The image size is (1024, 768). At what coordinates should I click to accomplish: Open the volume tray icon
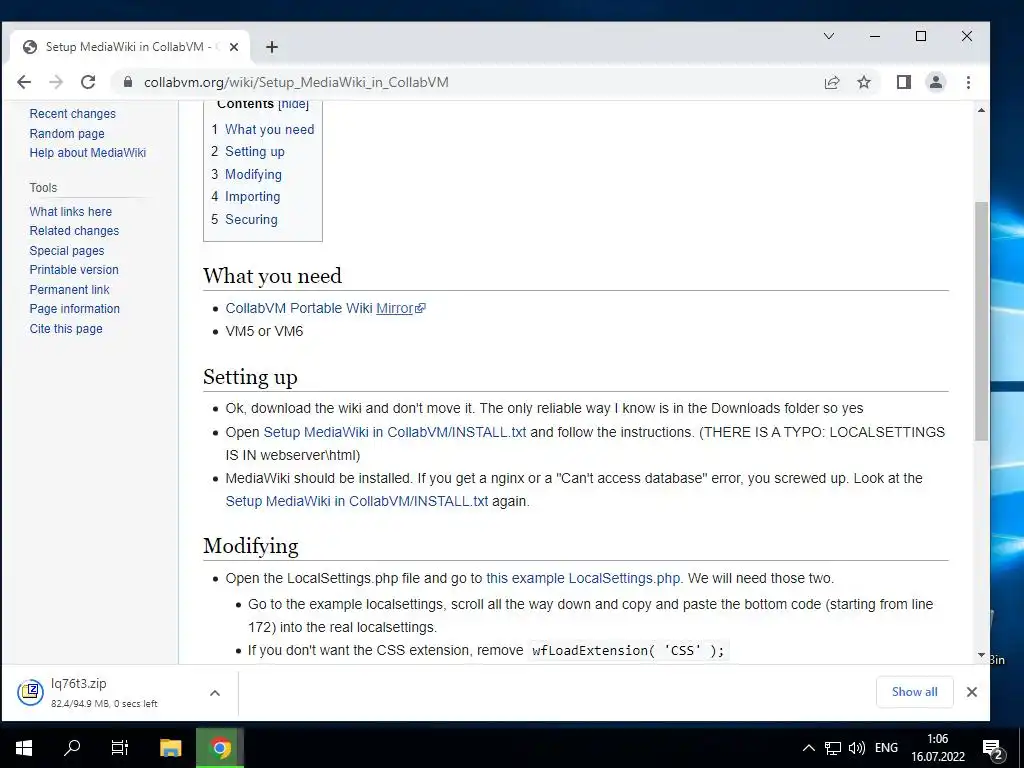(x=856, y=748)
